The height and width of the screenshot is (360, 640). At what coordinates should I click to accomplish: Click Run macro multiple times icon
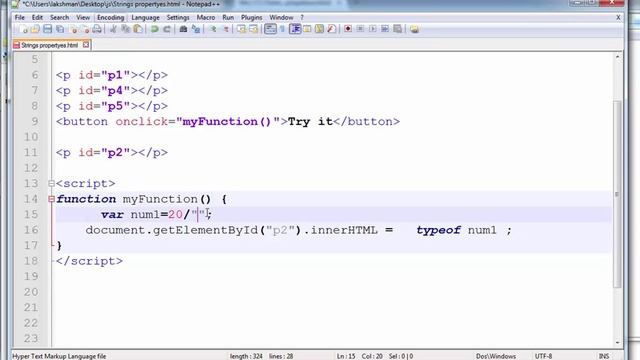coord(385,29)
